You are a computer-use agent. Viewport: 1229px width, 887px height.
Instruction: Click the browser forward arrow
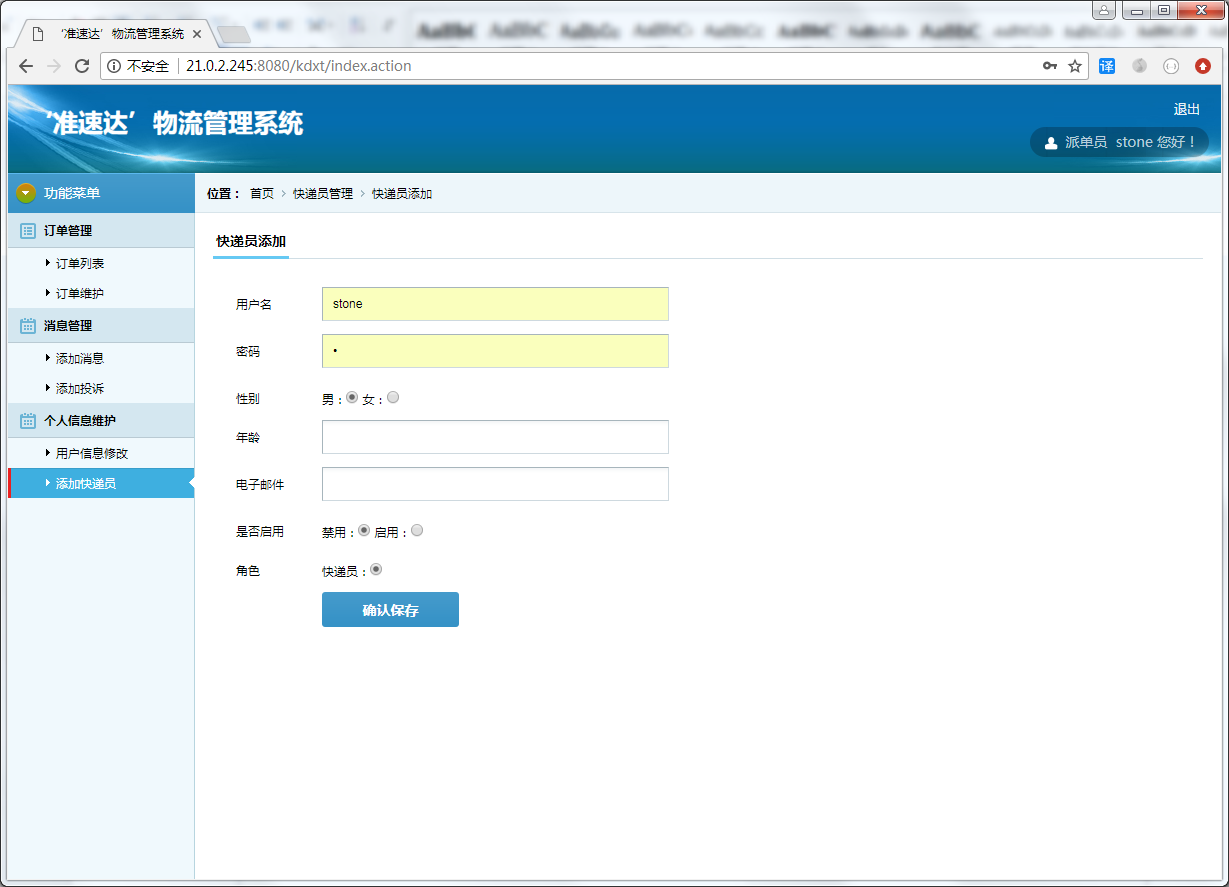(x=54, y=66)
